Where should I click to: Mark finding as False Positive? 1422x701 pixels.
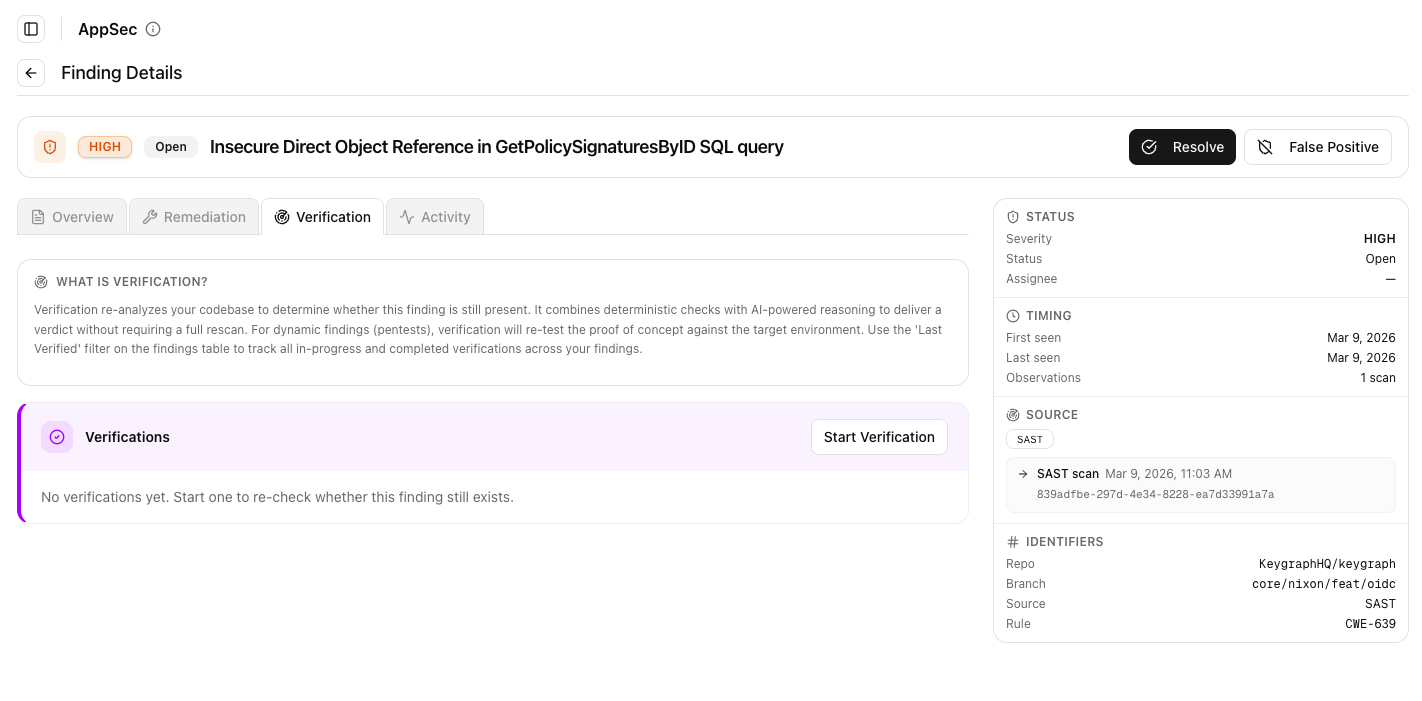tap(1318, 147)
